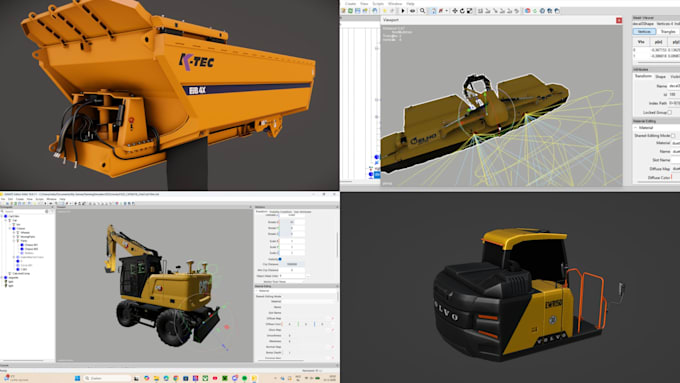Click the green save icon in top-right toolbar
680x383 pixels.
tap(350, 10)
